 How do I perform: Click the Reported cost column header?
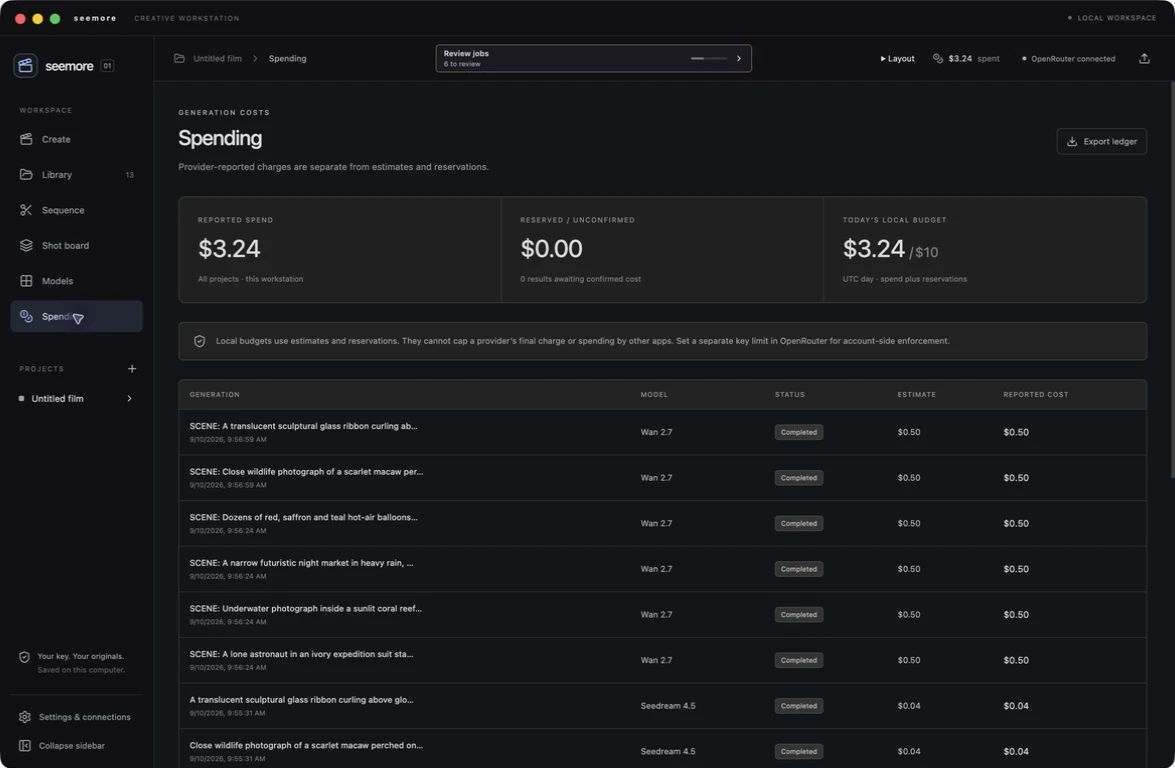point(1036,394)
